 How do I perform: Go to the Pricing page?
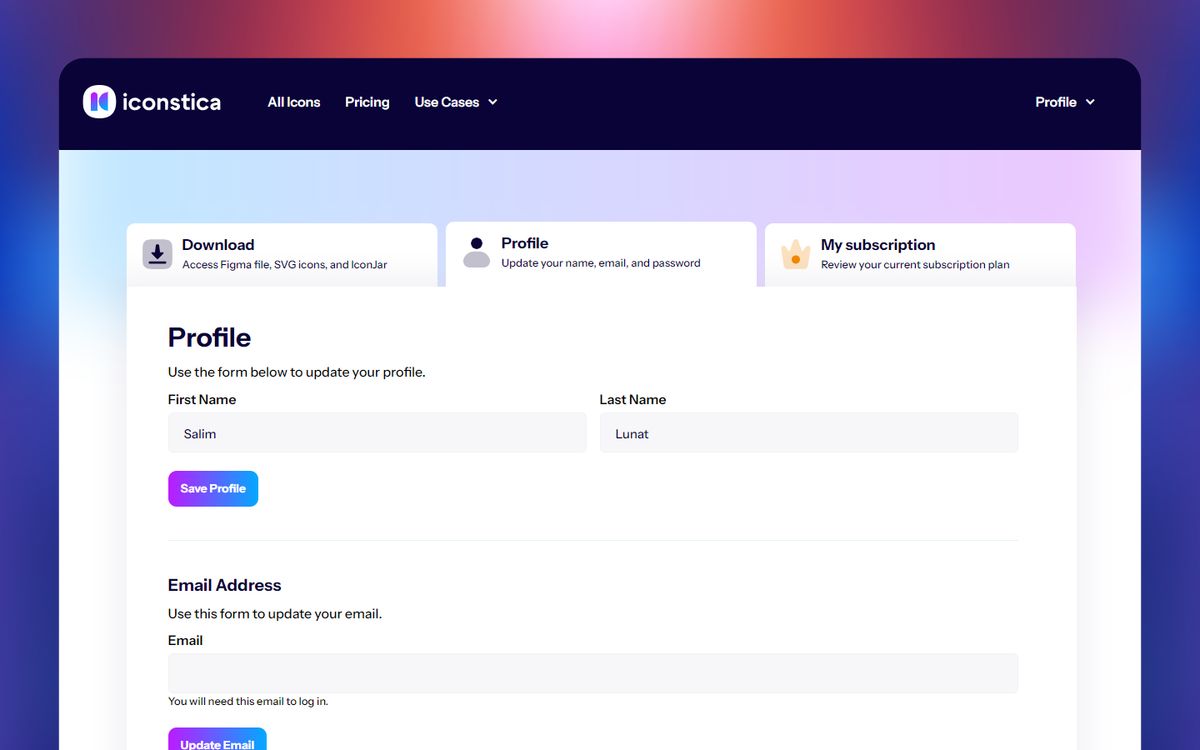(x=367, y=102)
